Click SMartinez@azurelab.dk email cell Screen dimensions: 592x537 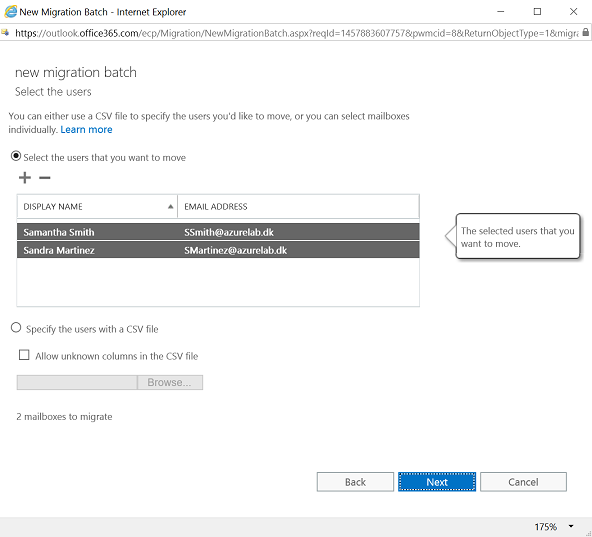point(236,250)
